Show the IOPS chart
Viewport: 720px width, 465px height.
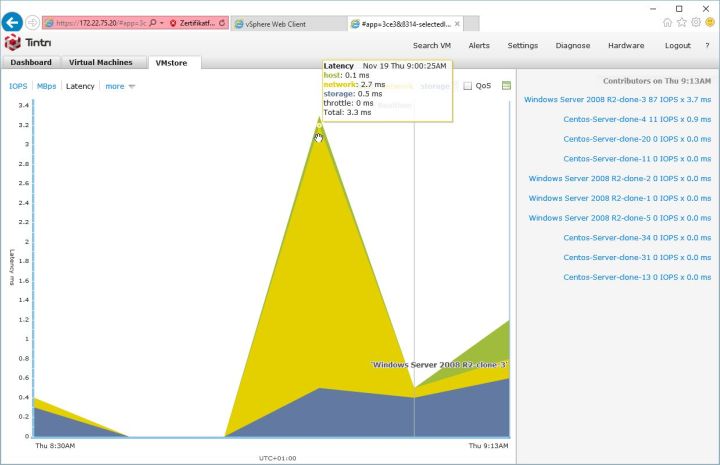click(x=18, y=86)
